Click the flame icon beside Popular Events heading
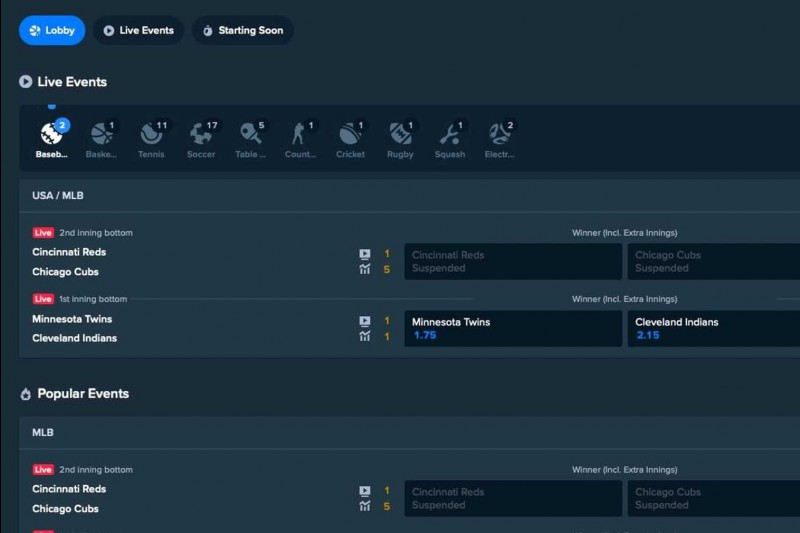Screen dimensions: 800x533 26,394
